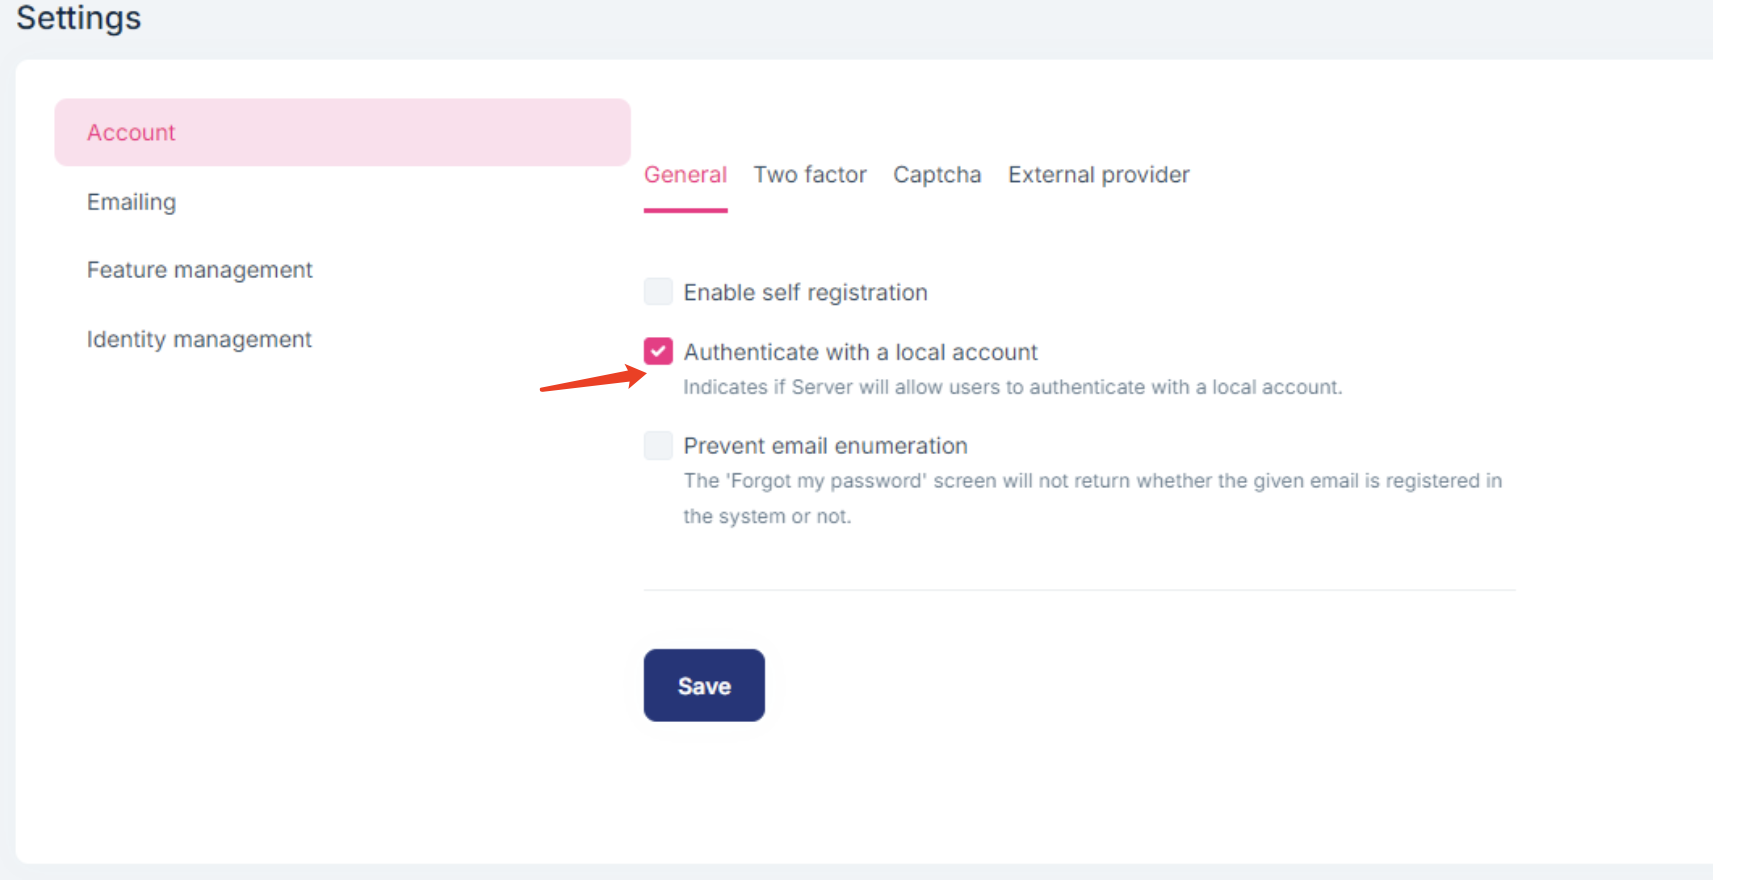Click the 'Forgot my password' description text
The width and height of the screenshot is (1750, 880).
point(1092,481)
